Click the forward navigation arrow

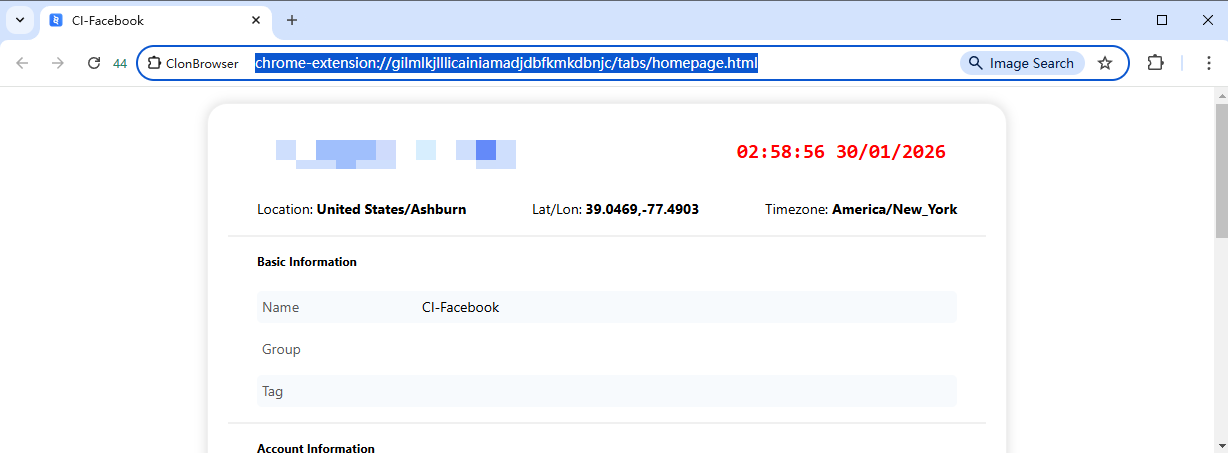click(58, 63)
